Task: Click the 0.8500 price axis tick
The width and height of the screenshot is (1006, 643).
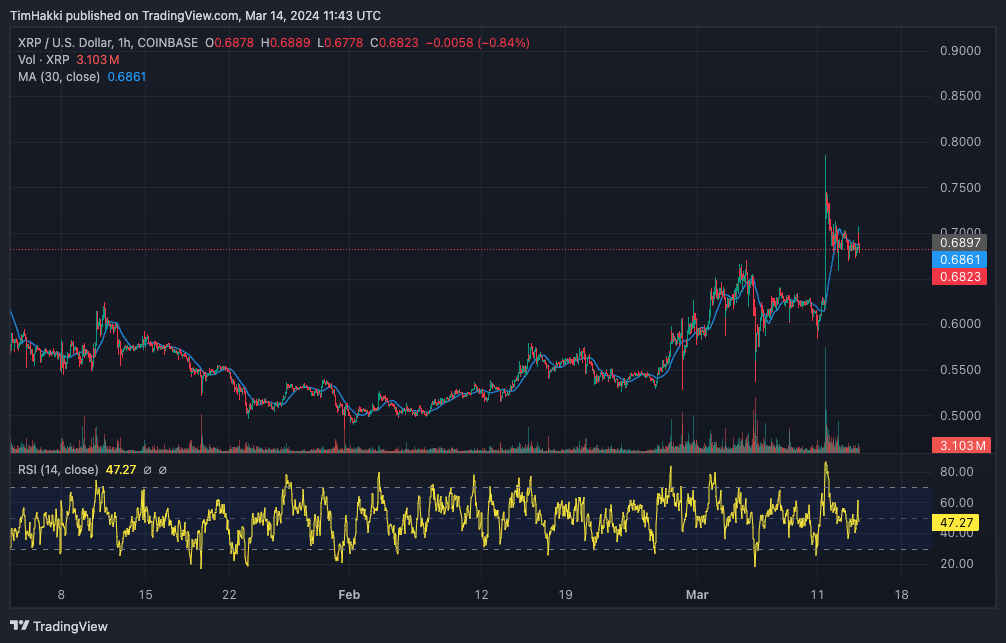Action: coord(960,96)
